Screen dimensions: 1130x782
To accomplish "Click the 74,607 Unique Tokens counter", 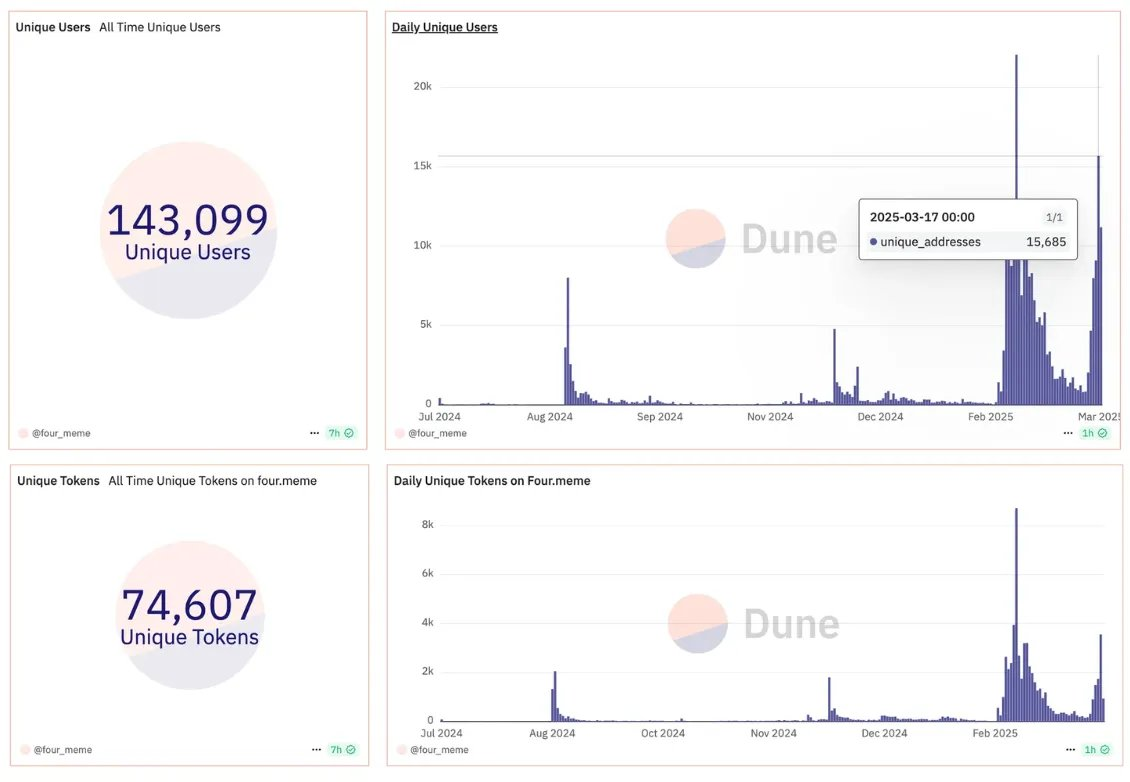I will 189,606.
